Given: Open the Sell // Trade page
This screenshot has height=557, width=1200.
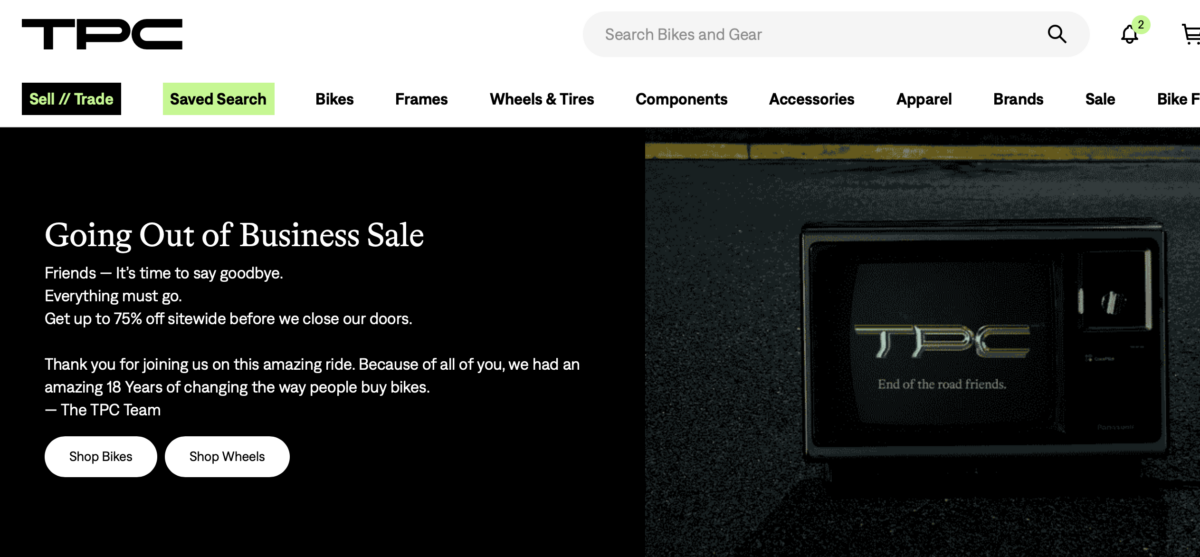Looking at the screenshot, I should pos(71,99).
